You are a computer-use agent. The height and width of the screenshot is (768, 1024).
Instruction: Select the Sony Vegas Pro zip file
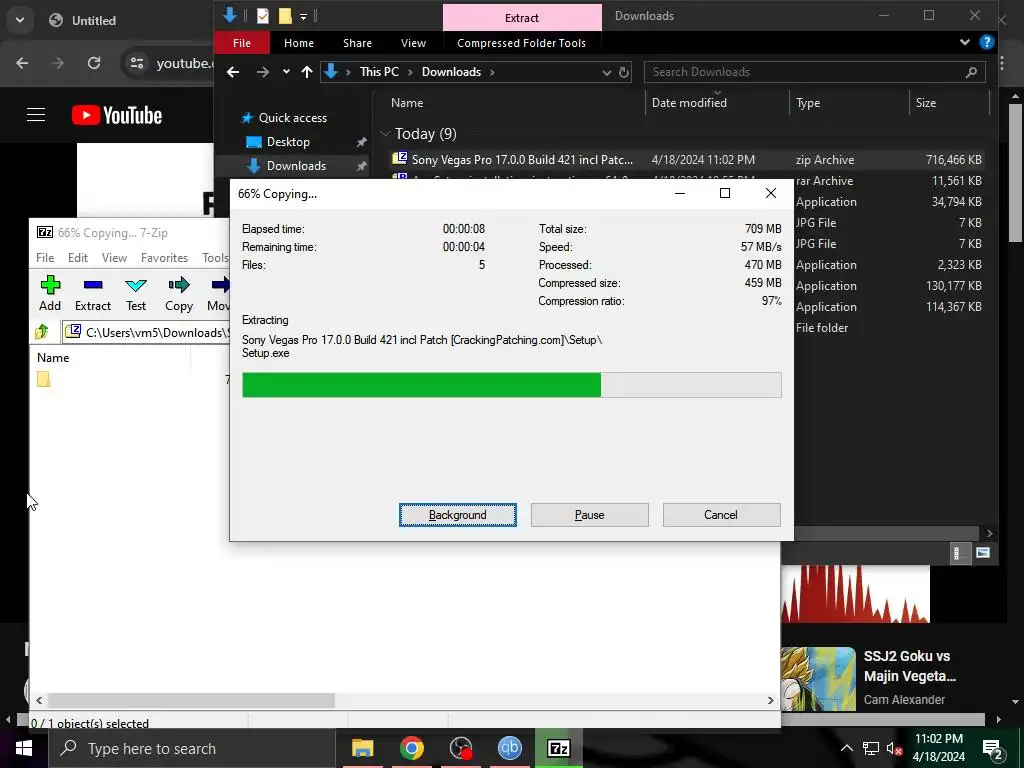coord(522,159)
